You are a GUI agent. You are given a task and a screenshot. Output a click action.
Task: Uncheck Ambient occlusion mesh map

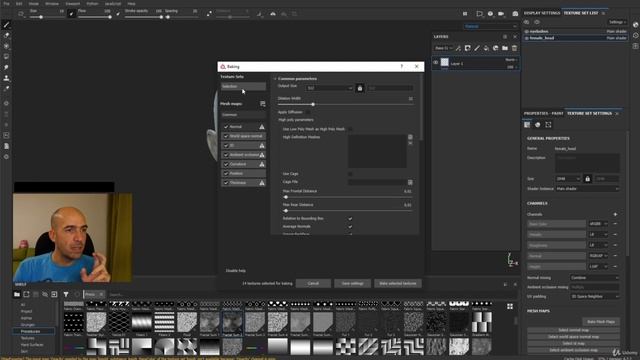point(226,155)
